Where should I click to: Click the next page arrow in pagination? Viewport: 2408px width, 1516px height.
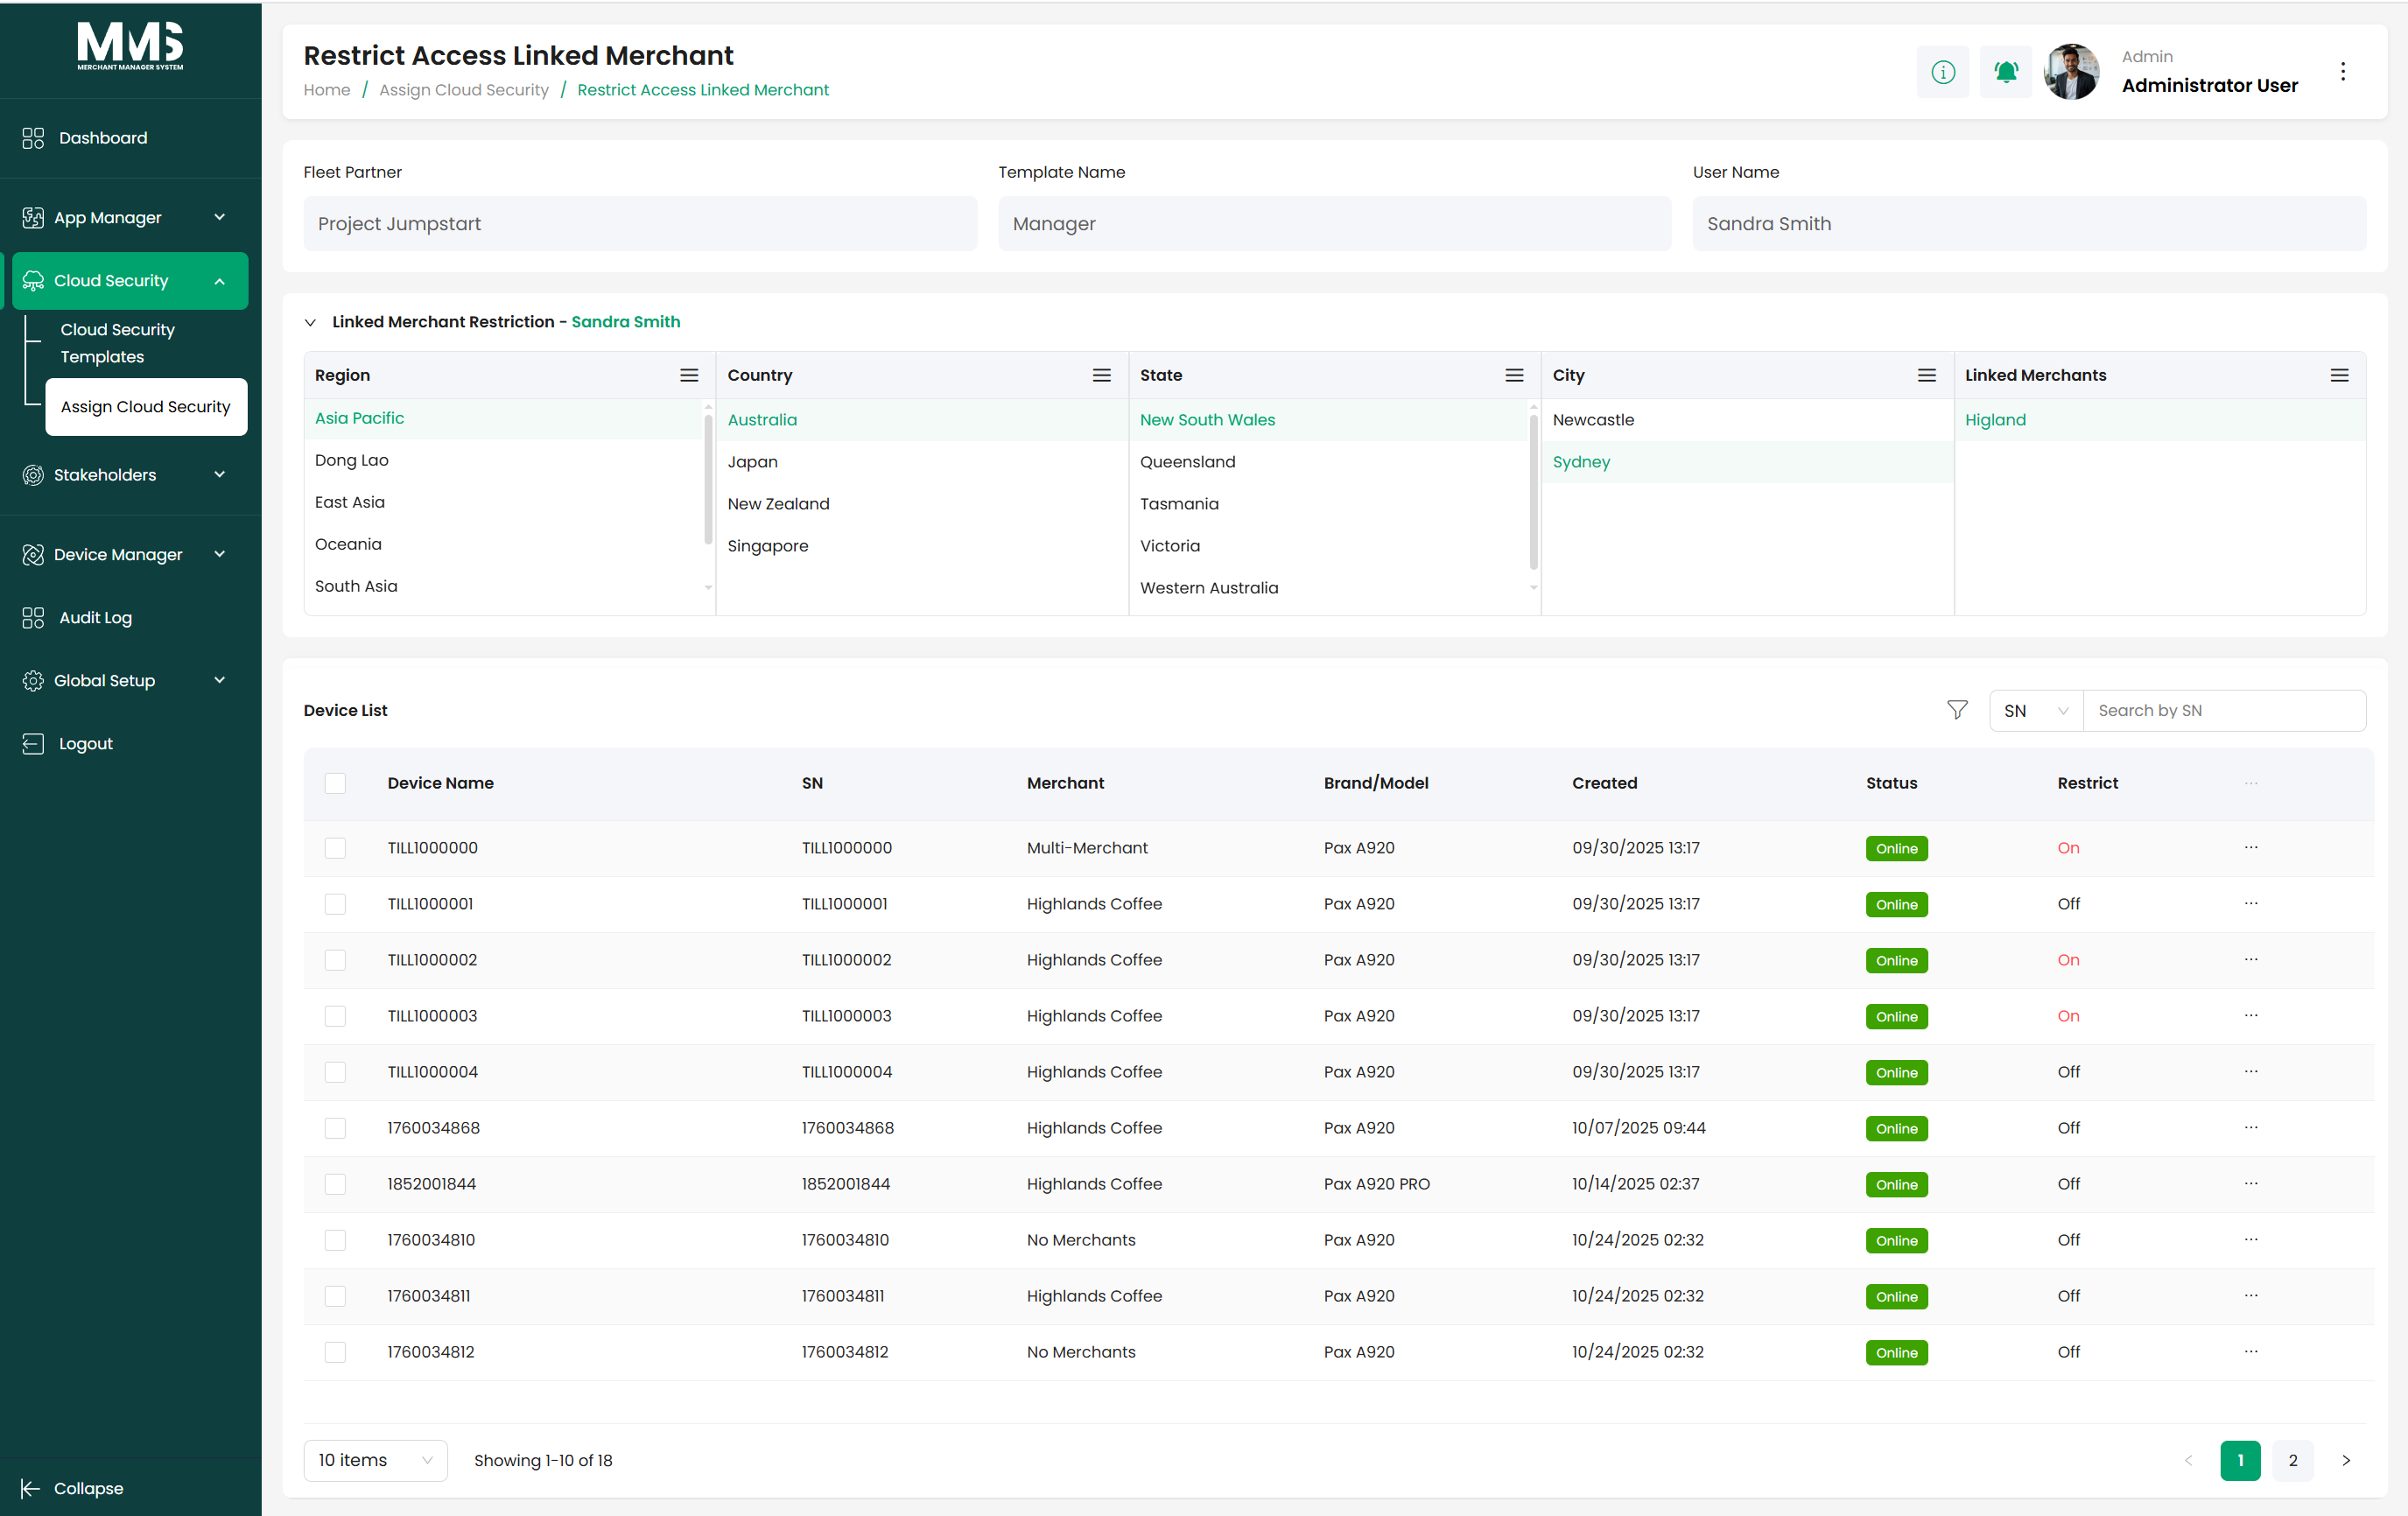(2345, 1460)
